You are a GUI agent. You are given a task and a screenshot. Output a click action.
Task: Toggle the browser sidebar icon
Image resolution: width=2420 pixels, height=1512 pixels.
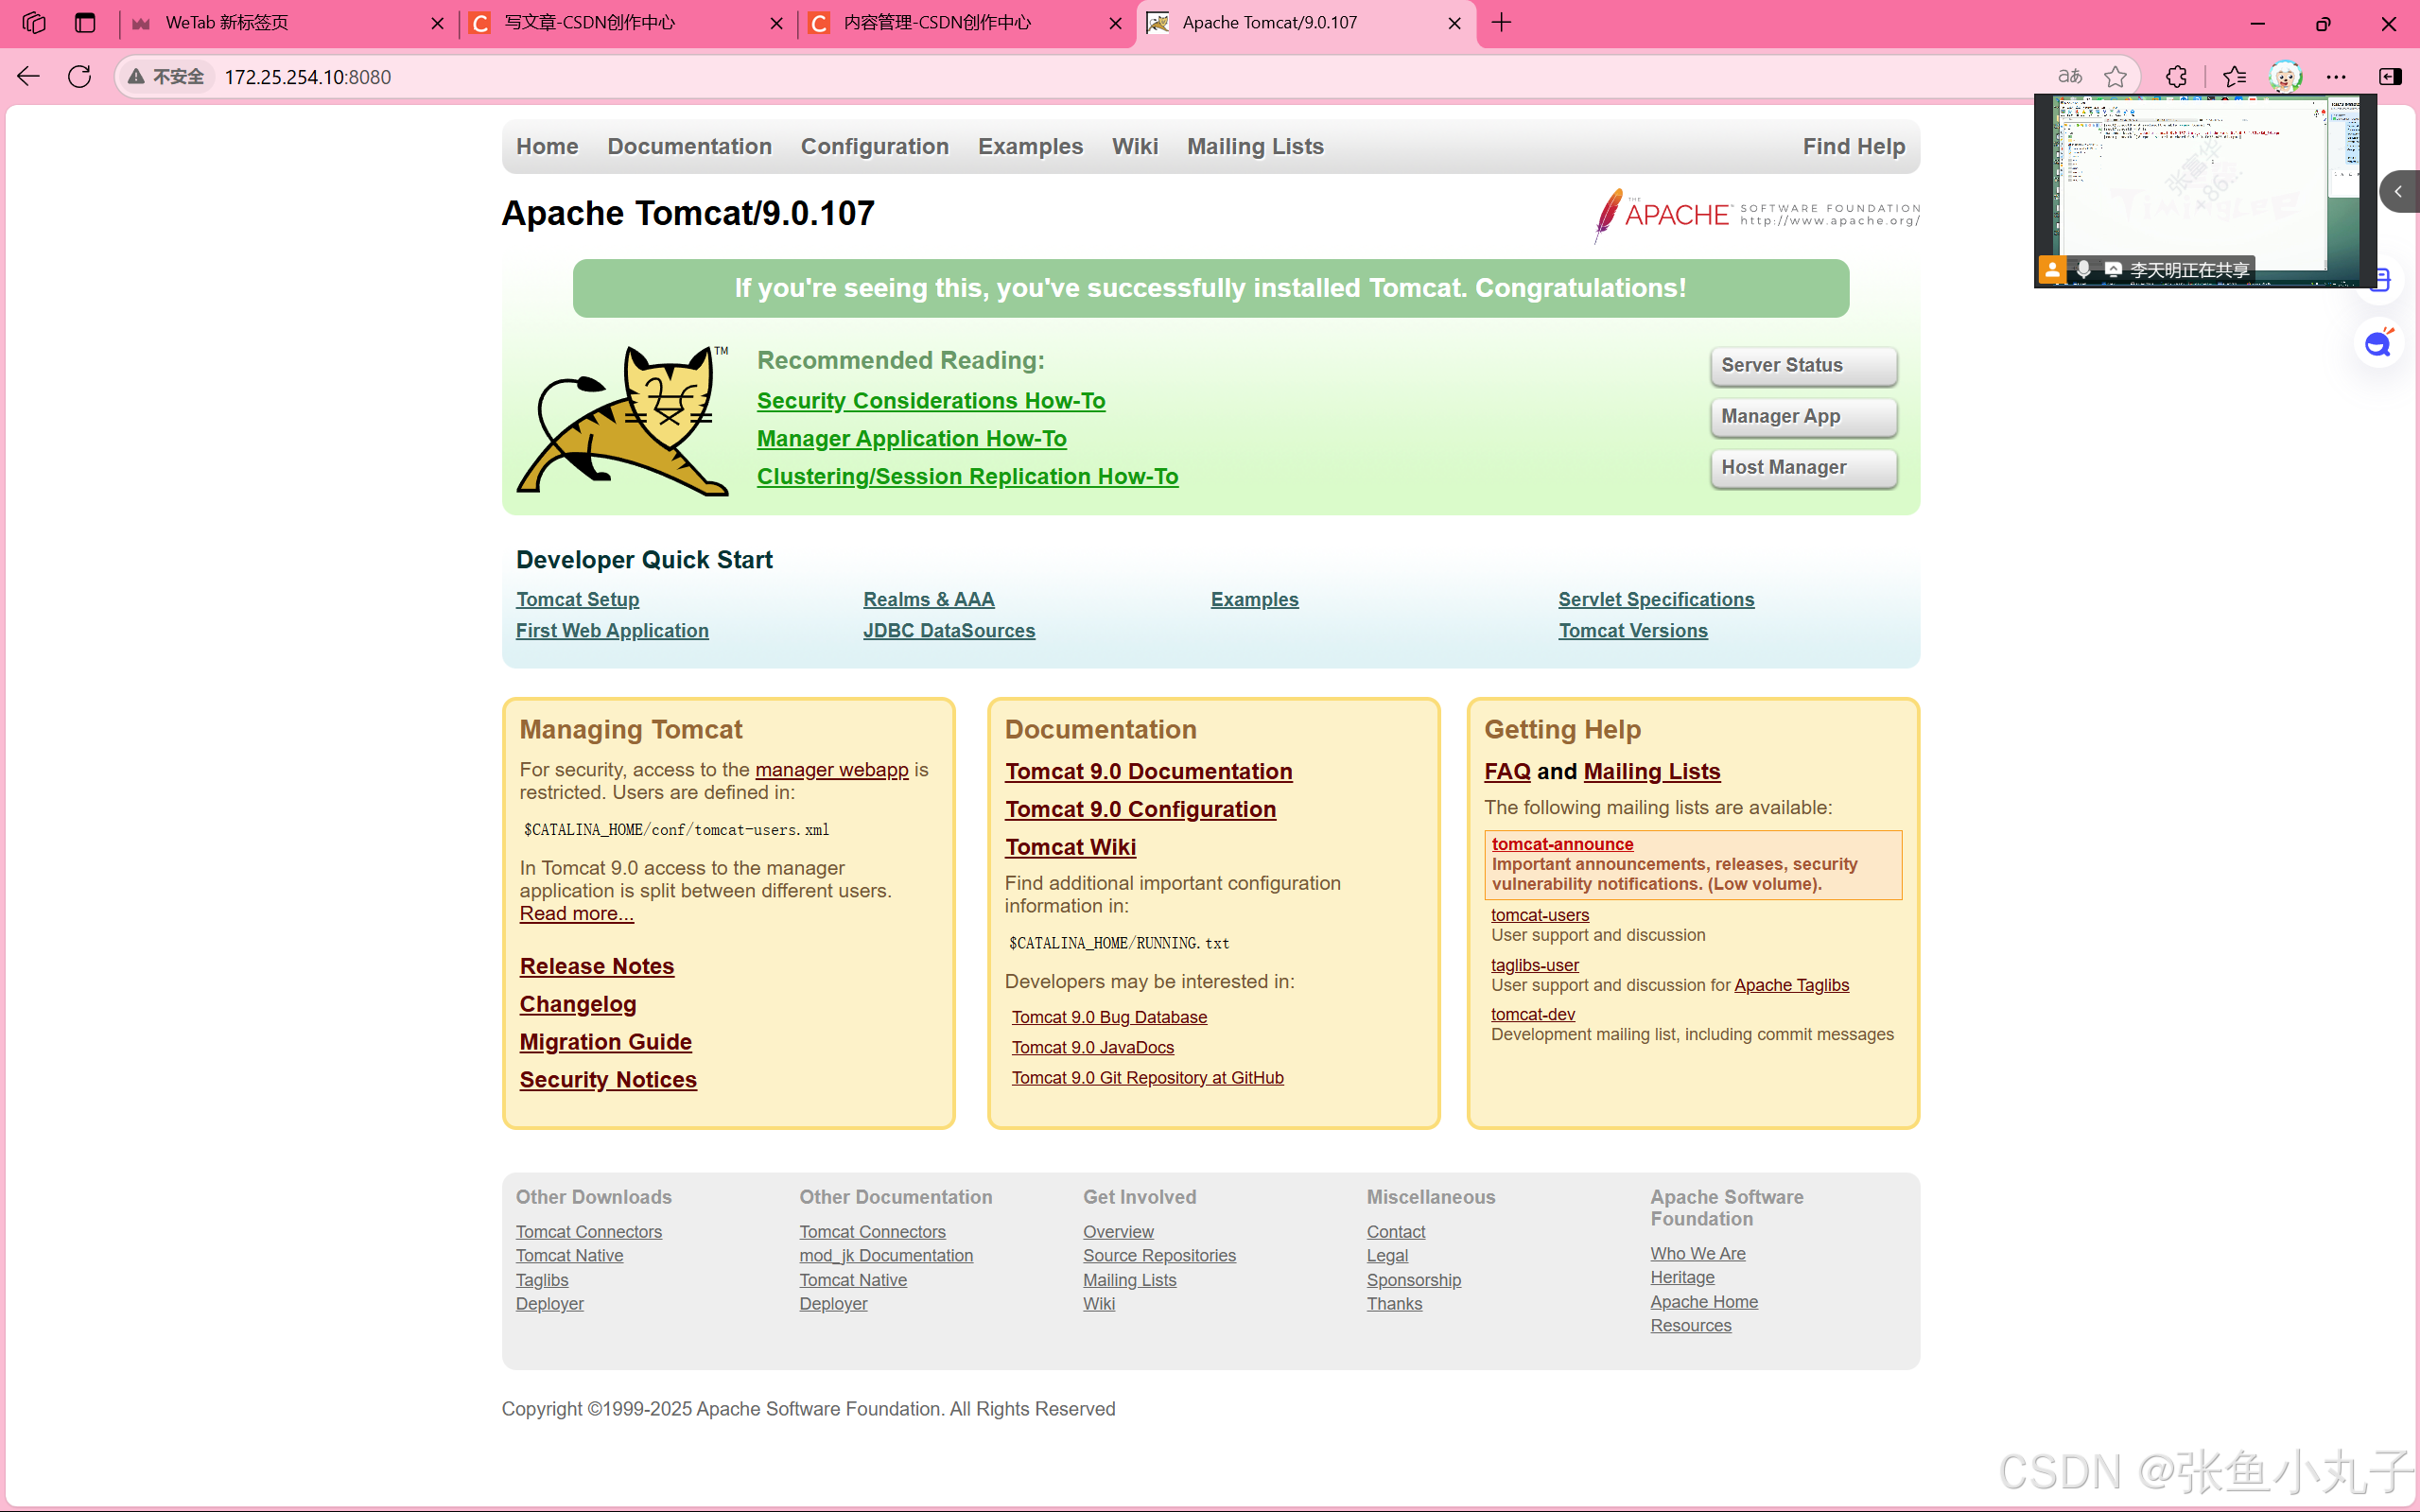(x=2390, y=77)
